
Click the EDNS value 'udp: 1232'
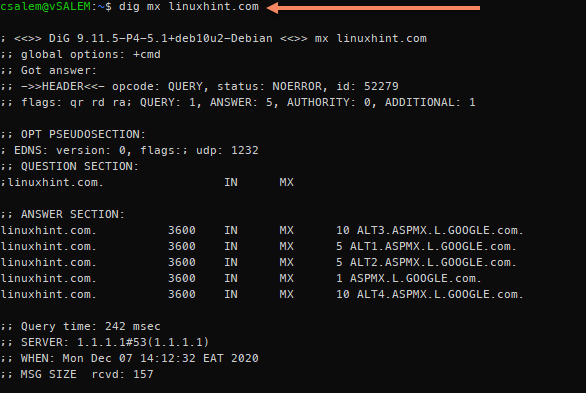point(227,150)
